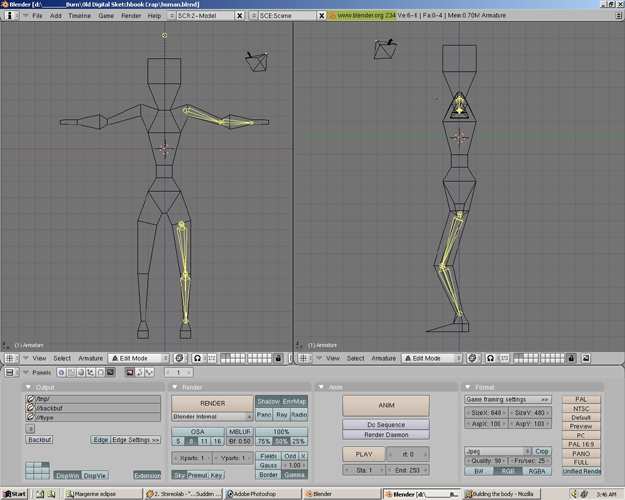This screenshot has width=625, height=500.
Task: Collapse the Anim panel triangle
Action: pos(321,387)
